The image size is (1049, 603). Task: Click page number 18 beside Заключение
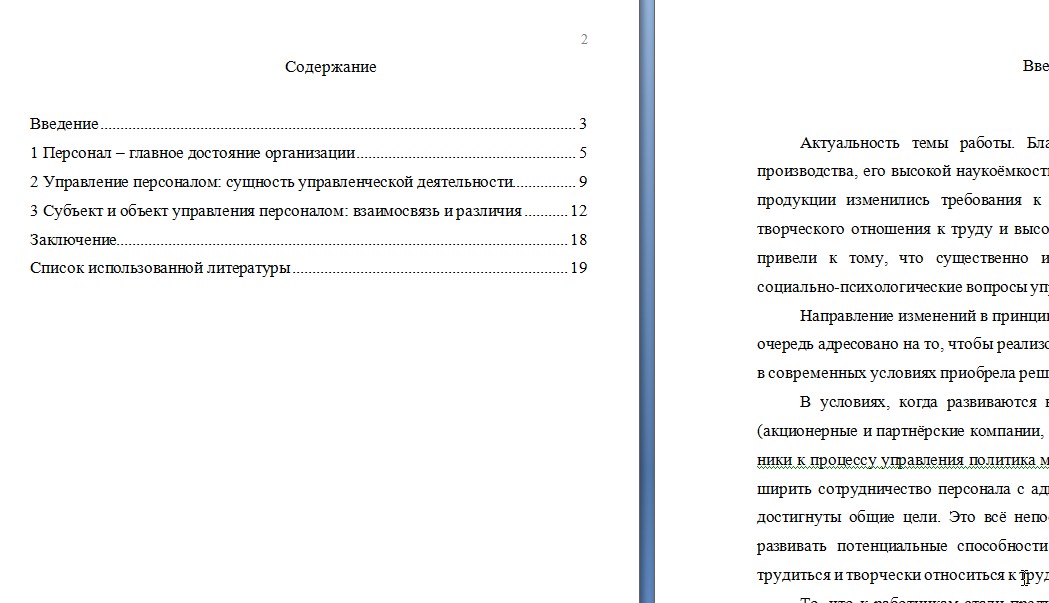pyautogui.click(x=579, y=240)
